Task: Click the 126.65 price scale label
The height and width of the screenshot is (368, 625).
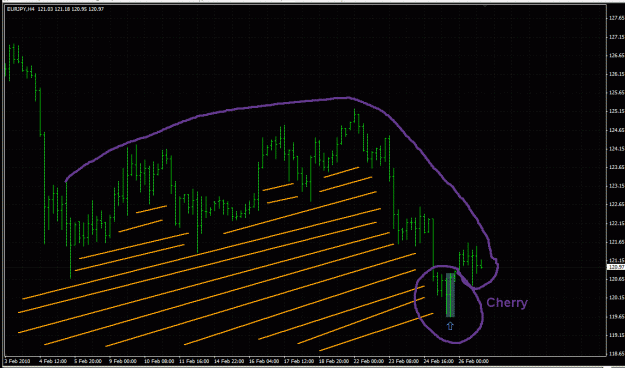Action: tap(617, 55)
